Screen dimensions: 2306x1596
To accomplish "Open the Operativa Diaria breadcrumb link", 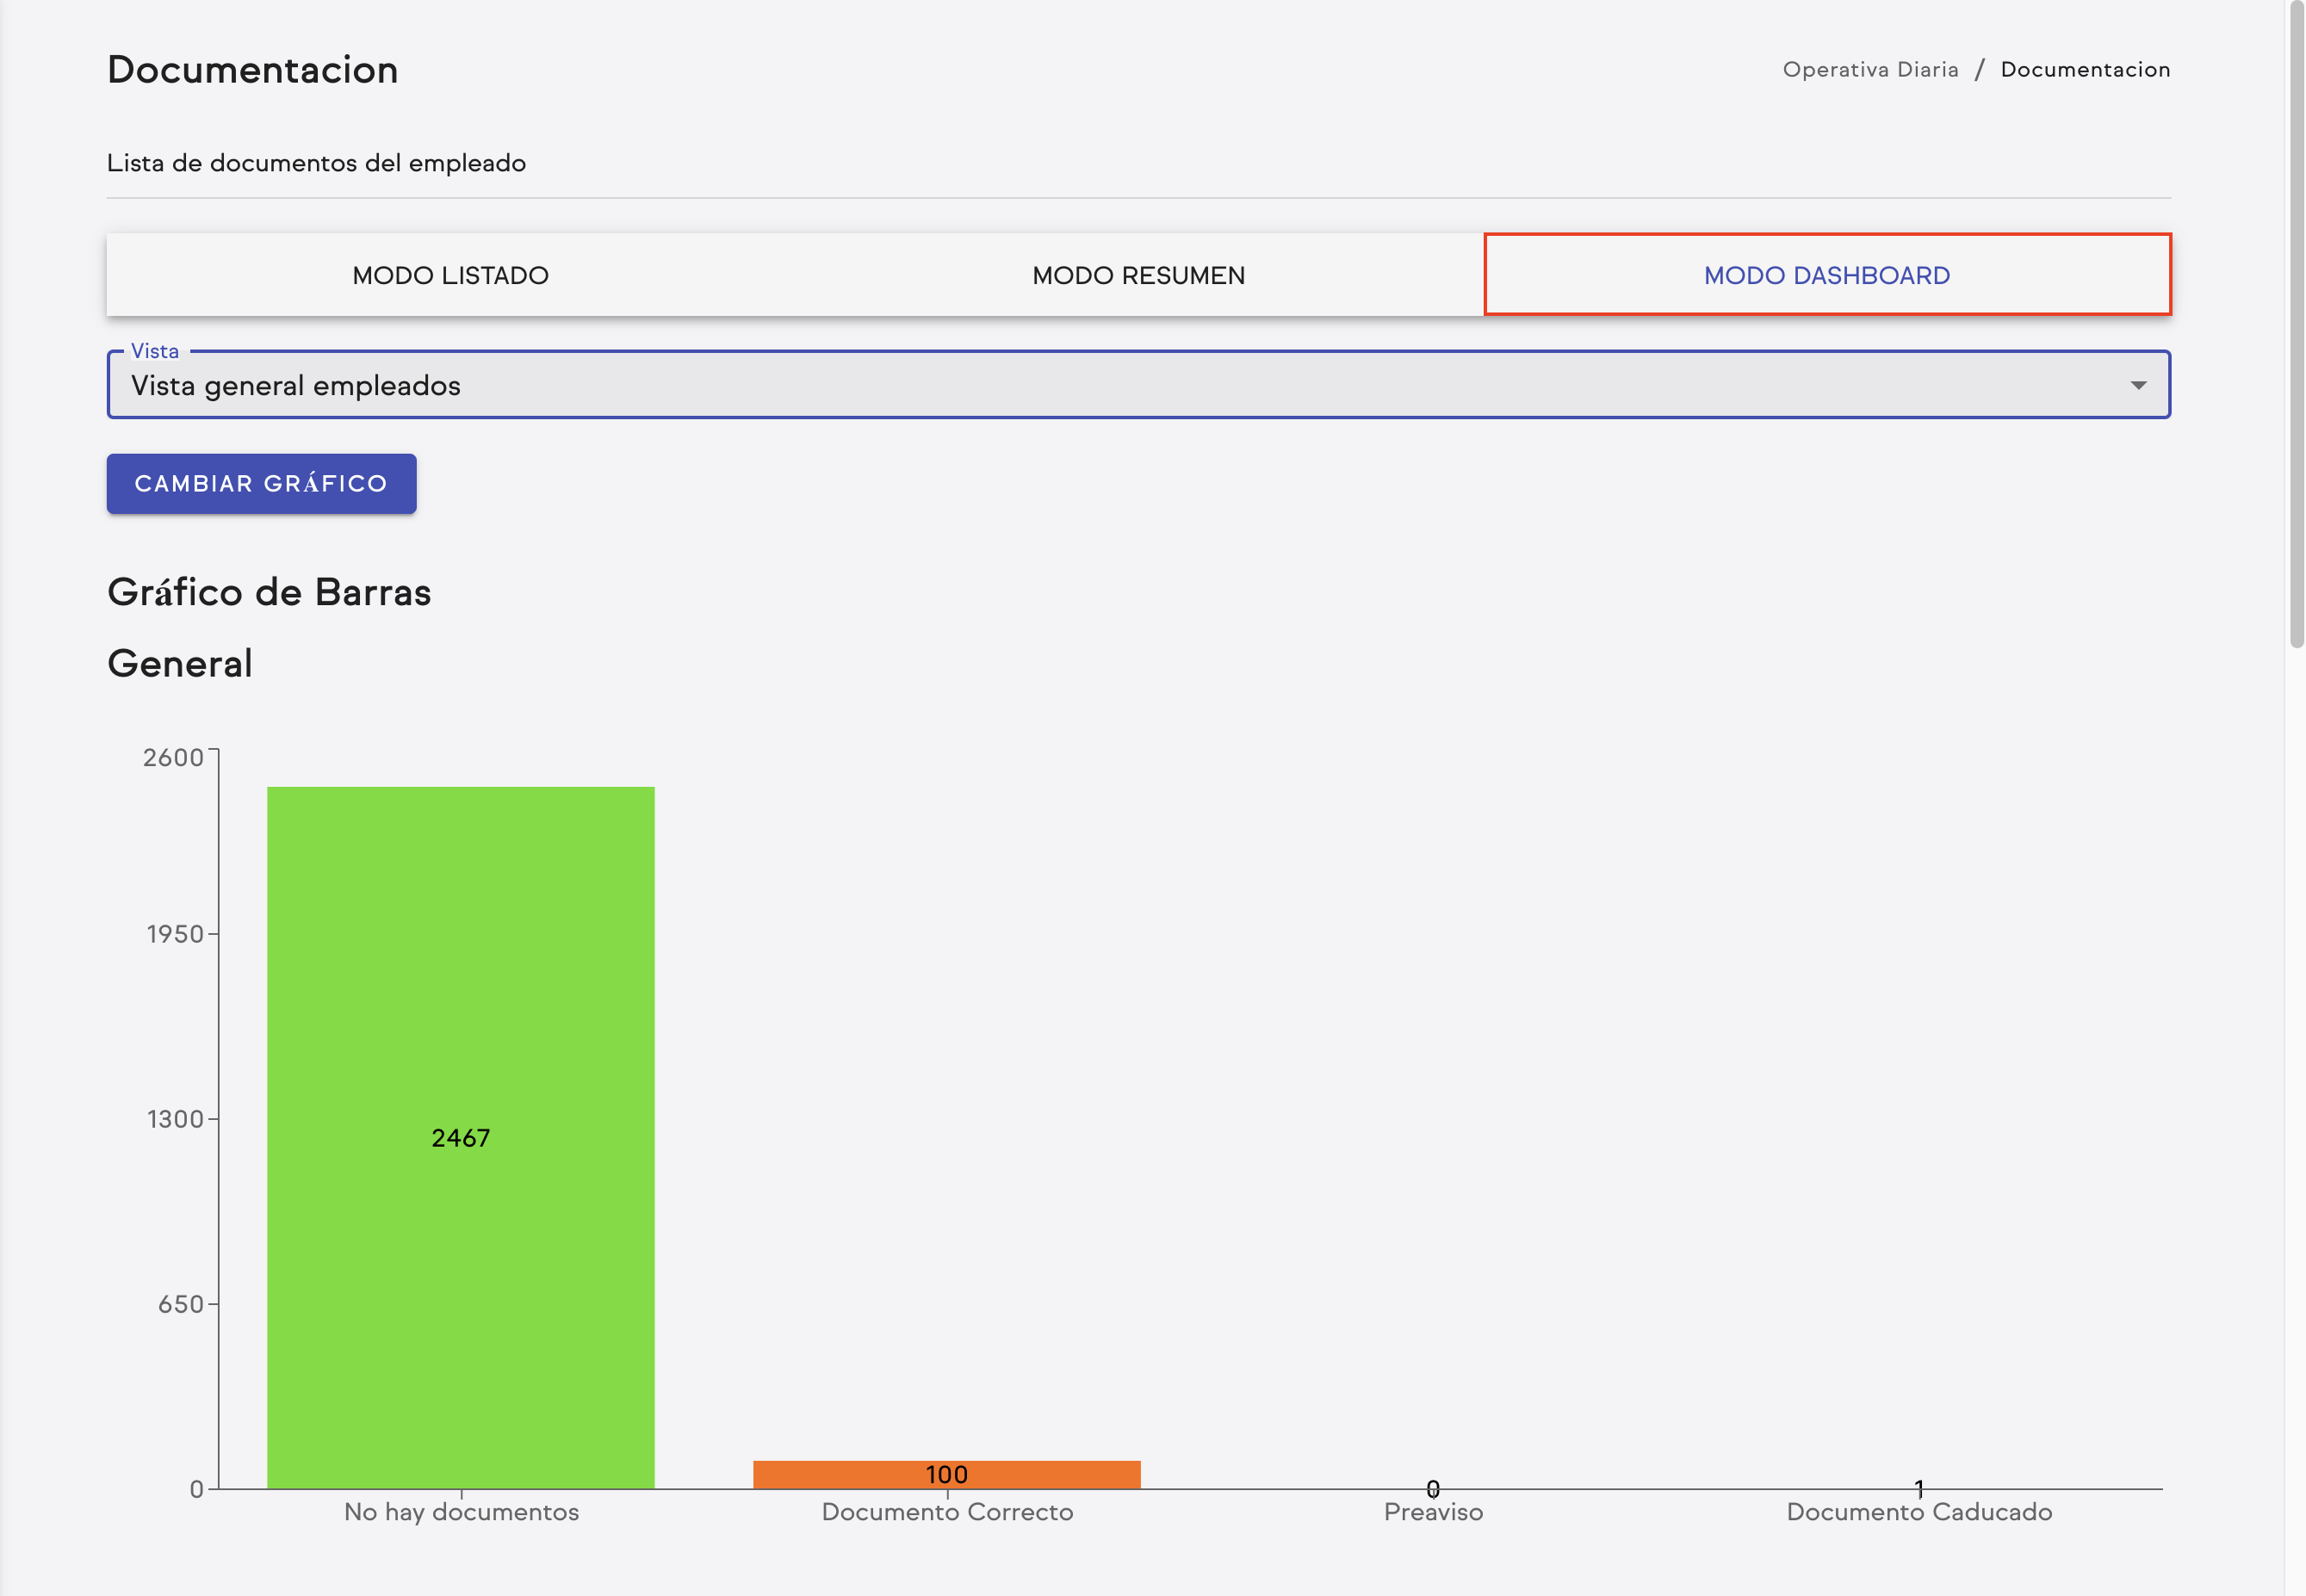I will (x=1871, y=69).
